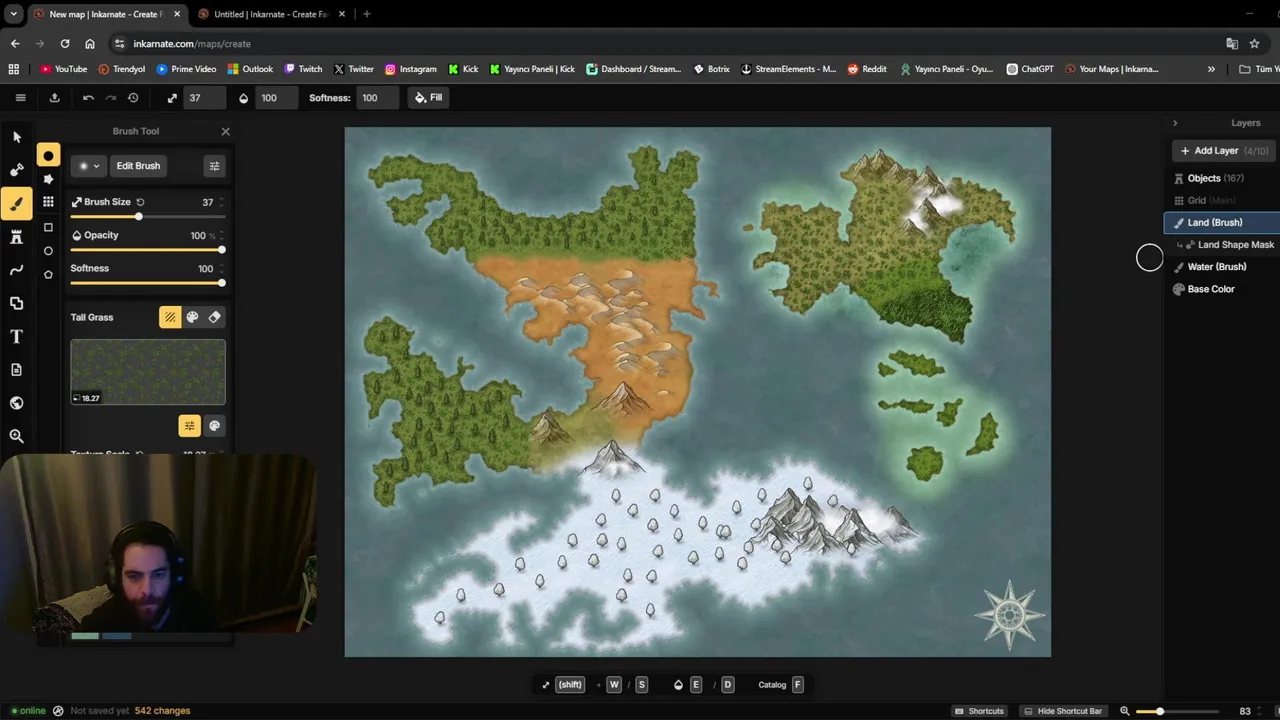The width and height of the screenshot is (1280, 720).
Task: Select the Pattern/Shape overlap tool
Action: (16, 303)
